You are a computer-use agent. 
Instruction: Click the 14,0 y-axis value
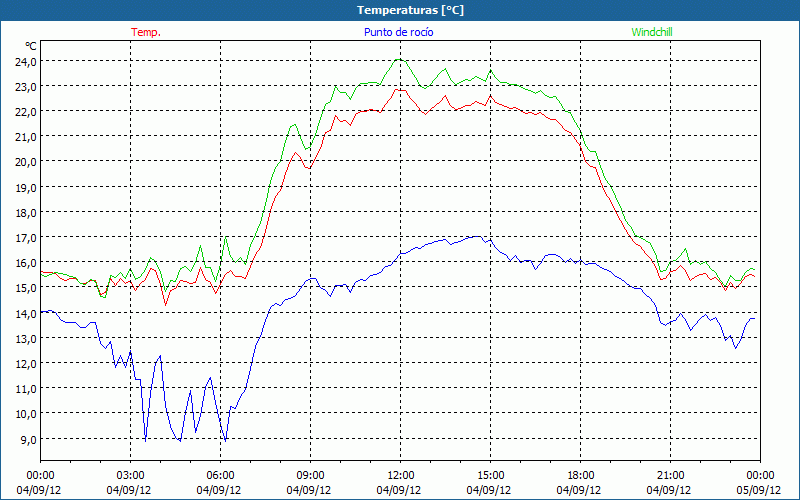pos(27,313)
